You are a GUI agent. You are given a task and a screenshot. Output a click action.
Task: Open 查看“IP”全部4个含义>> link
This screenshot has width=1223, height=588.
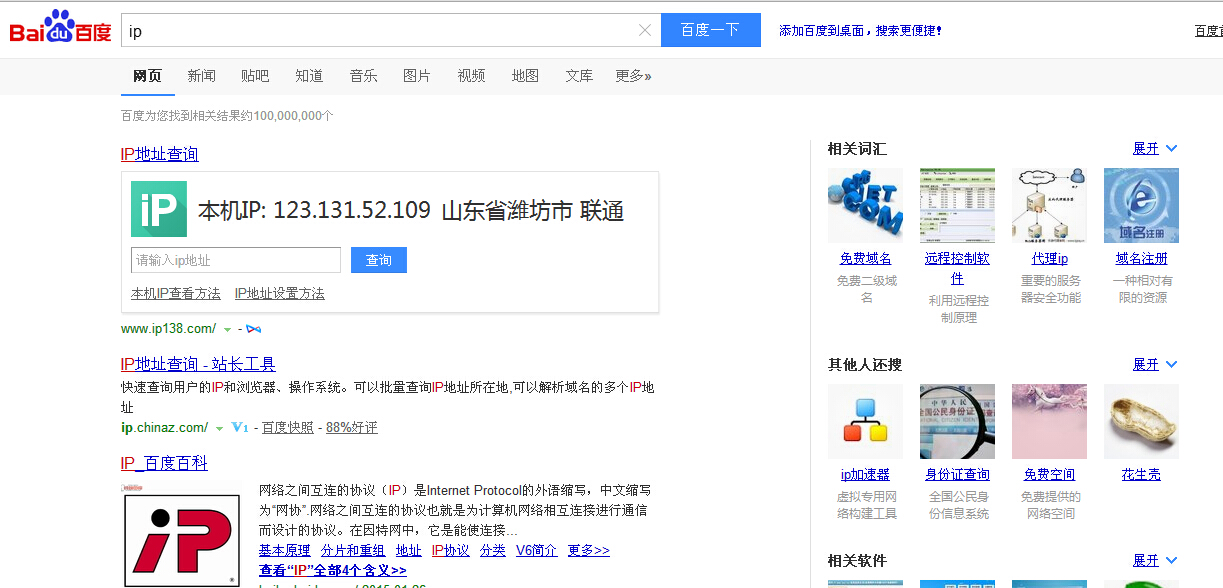333,570
